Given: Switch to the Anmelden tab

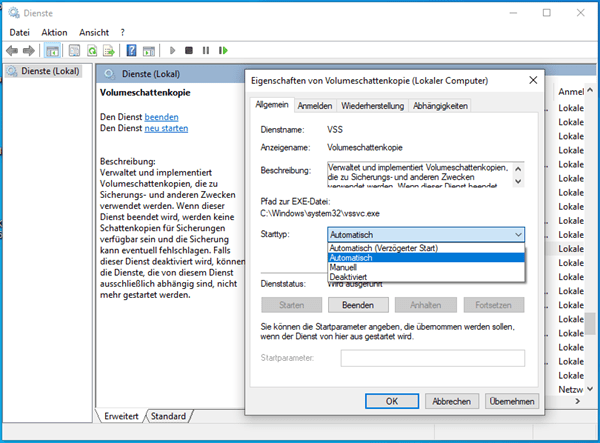Looking at the screenshot, I should (x=315, y=106).
